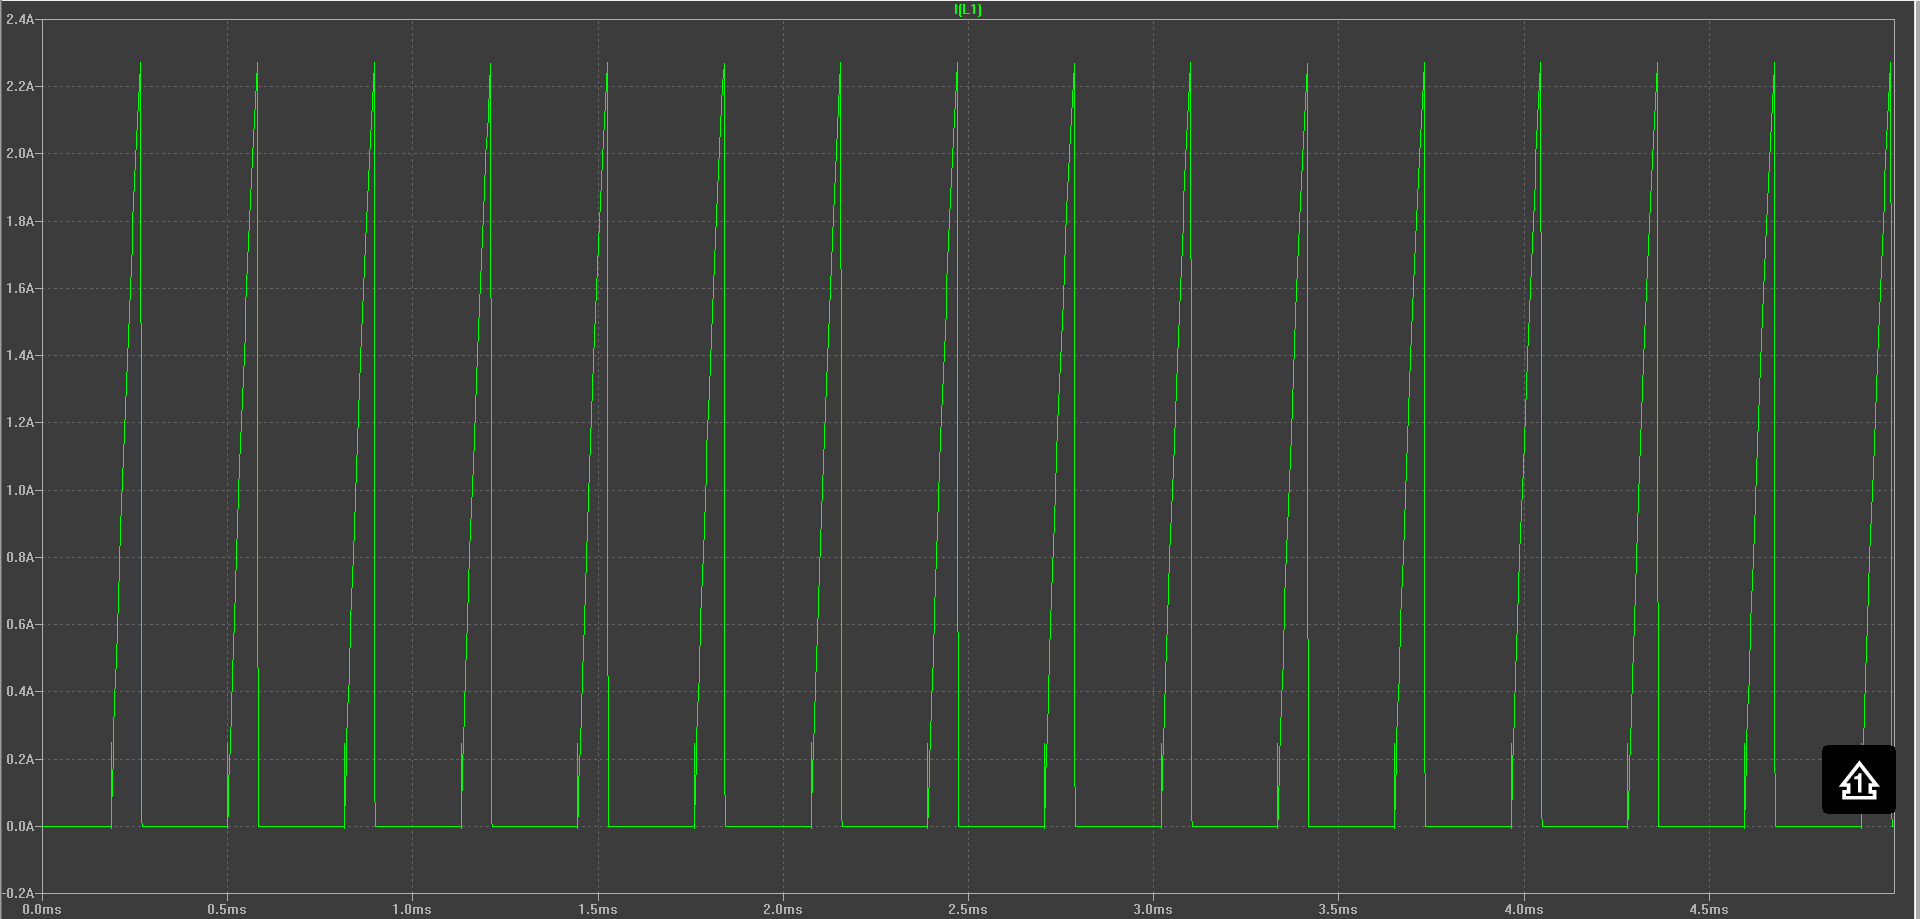
Task: Click the negative -0.2A axis label
Action: (x=18, y=893)
